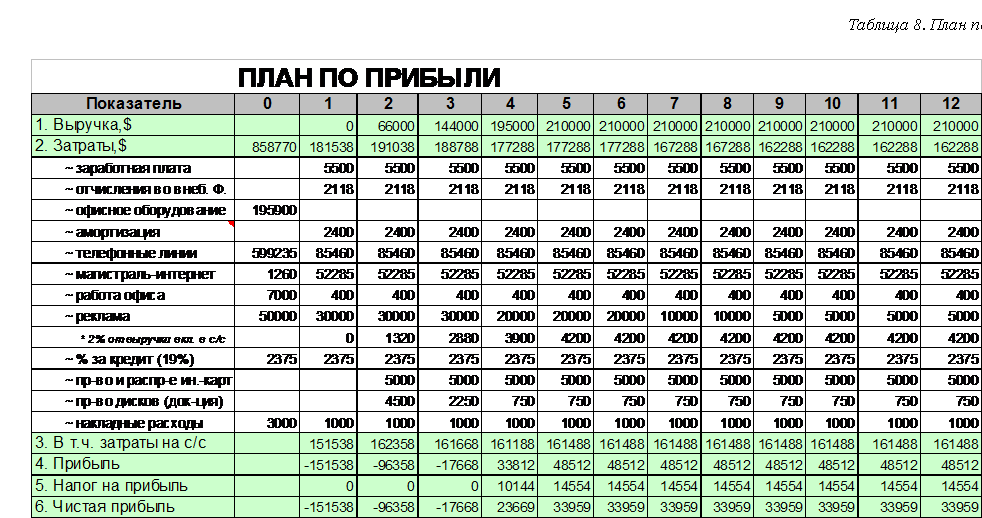
Task: Select the cell with value 188788
Action: pyautogui.click(x=450, y=147)
